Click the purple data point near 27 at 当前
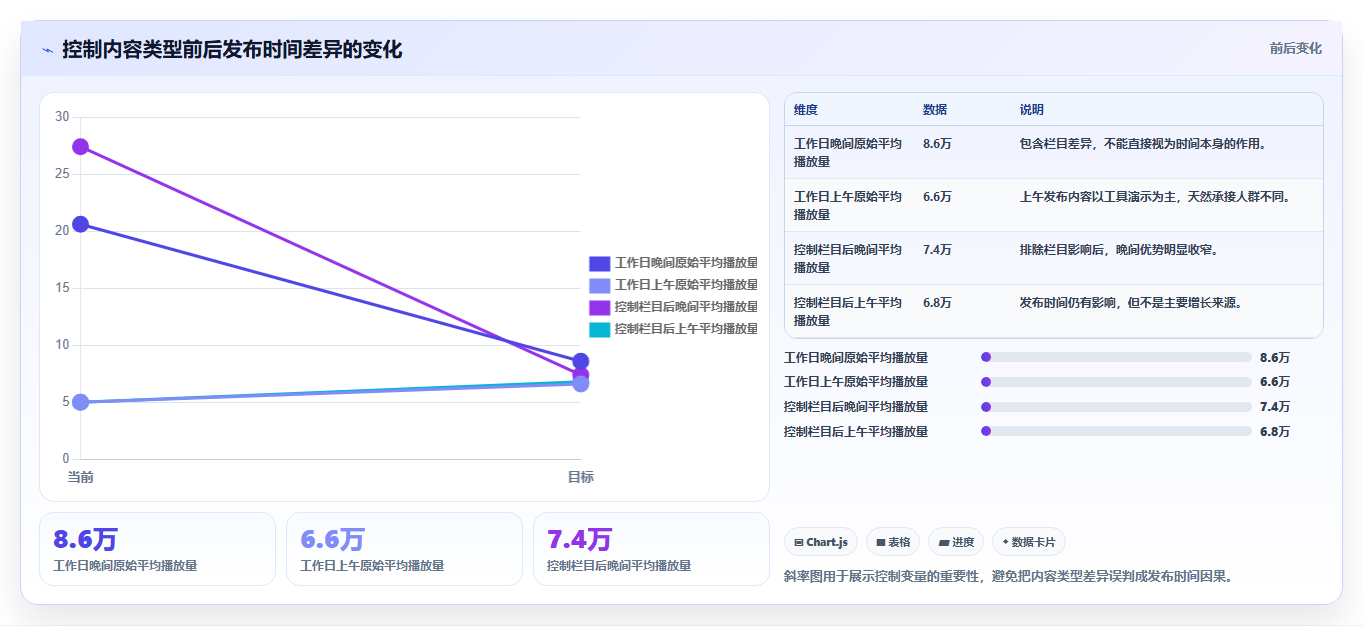Viewport: 1363px width, 626px height. point(81,147)
